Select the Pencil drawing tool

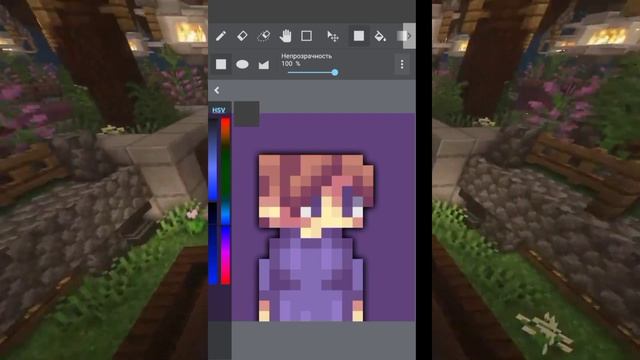tap(221, 36)
